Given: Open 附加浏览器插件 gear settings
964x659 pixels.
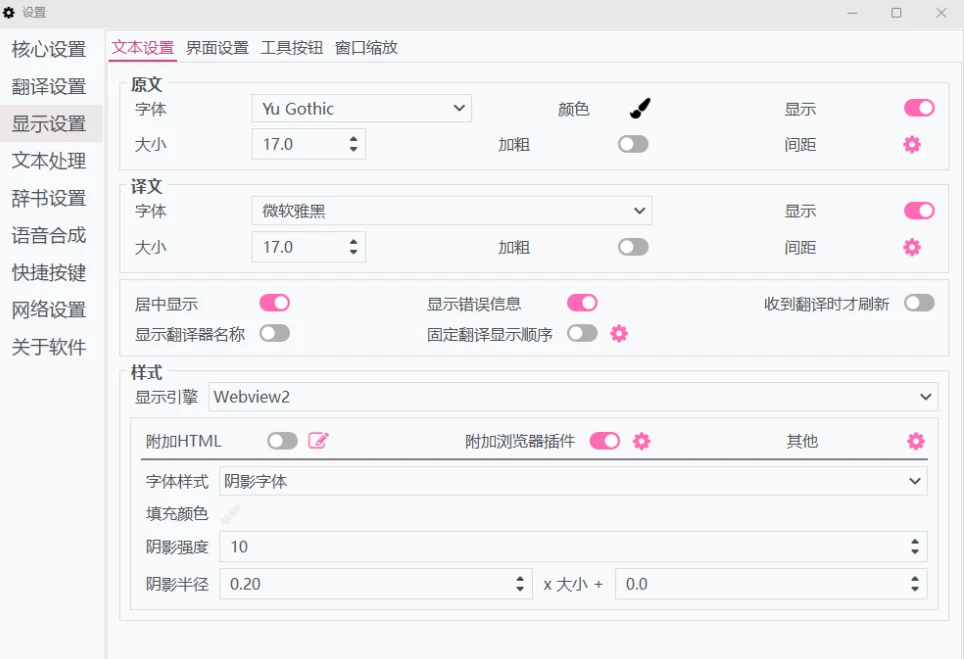Looking at the screenshot, I should coord(642,441).
